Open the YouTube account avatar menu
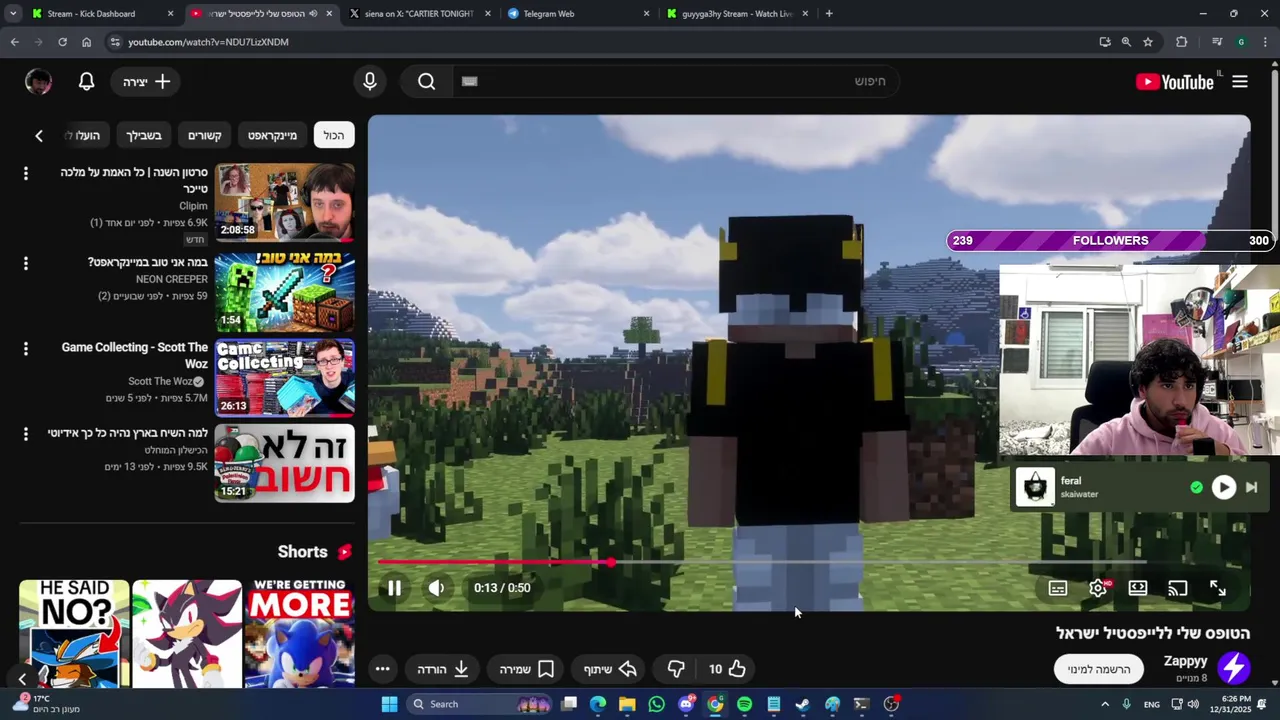The width and height of the screenshot is (1280, 720). [x=38, y=82]
